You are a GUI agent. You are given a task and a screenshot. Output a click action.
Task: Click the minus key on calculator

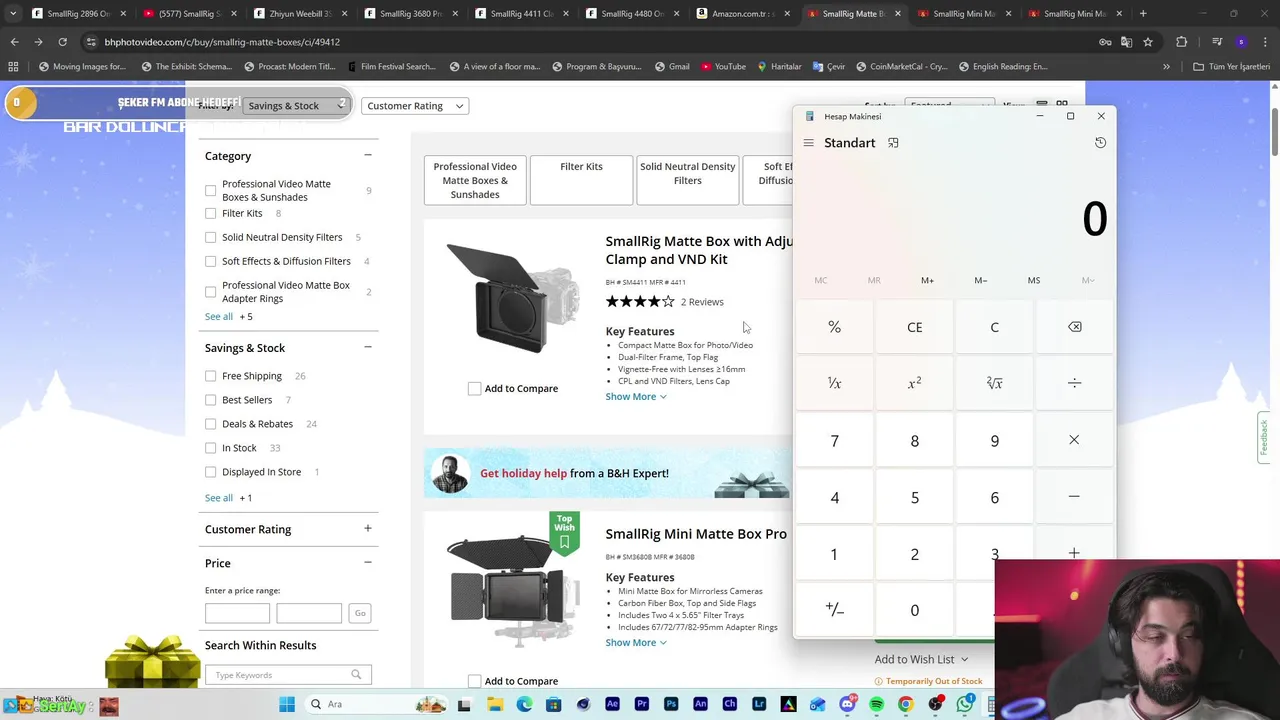1074,497
